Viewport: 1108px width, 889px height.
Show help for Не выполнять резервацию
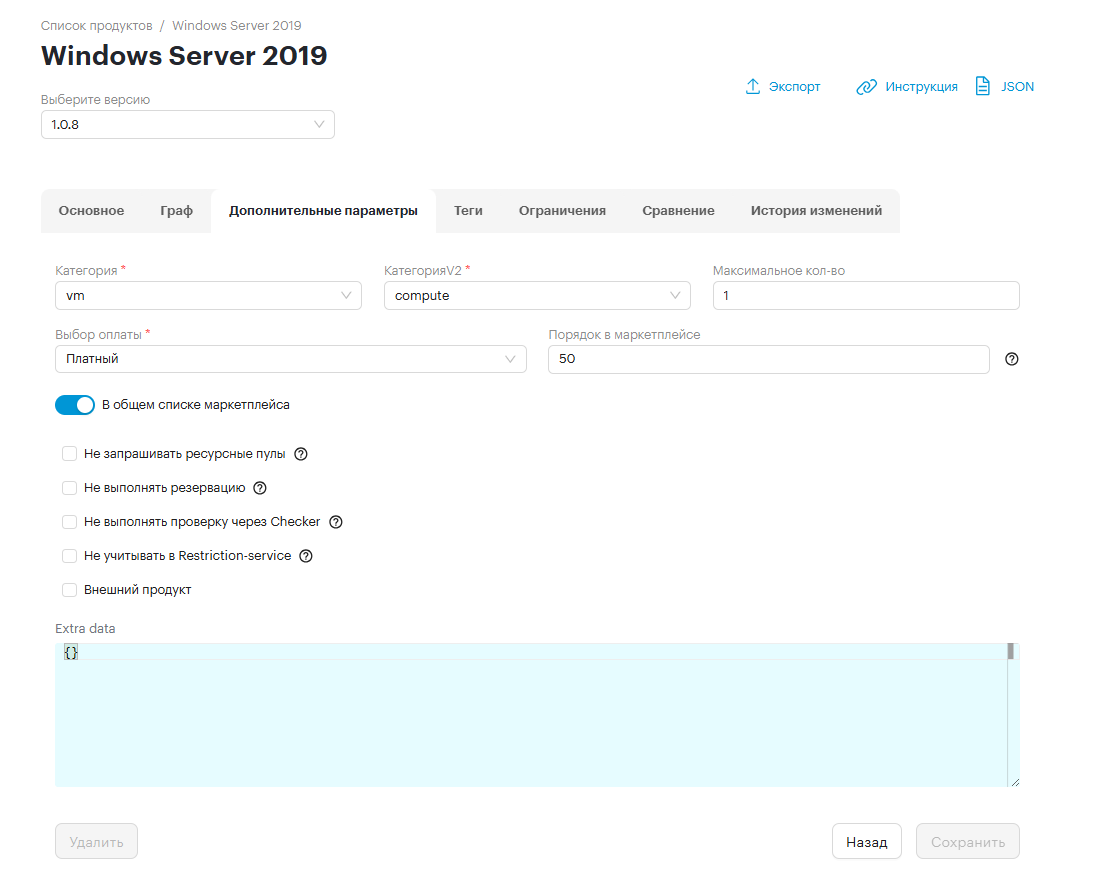260,488
